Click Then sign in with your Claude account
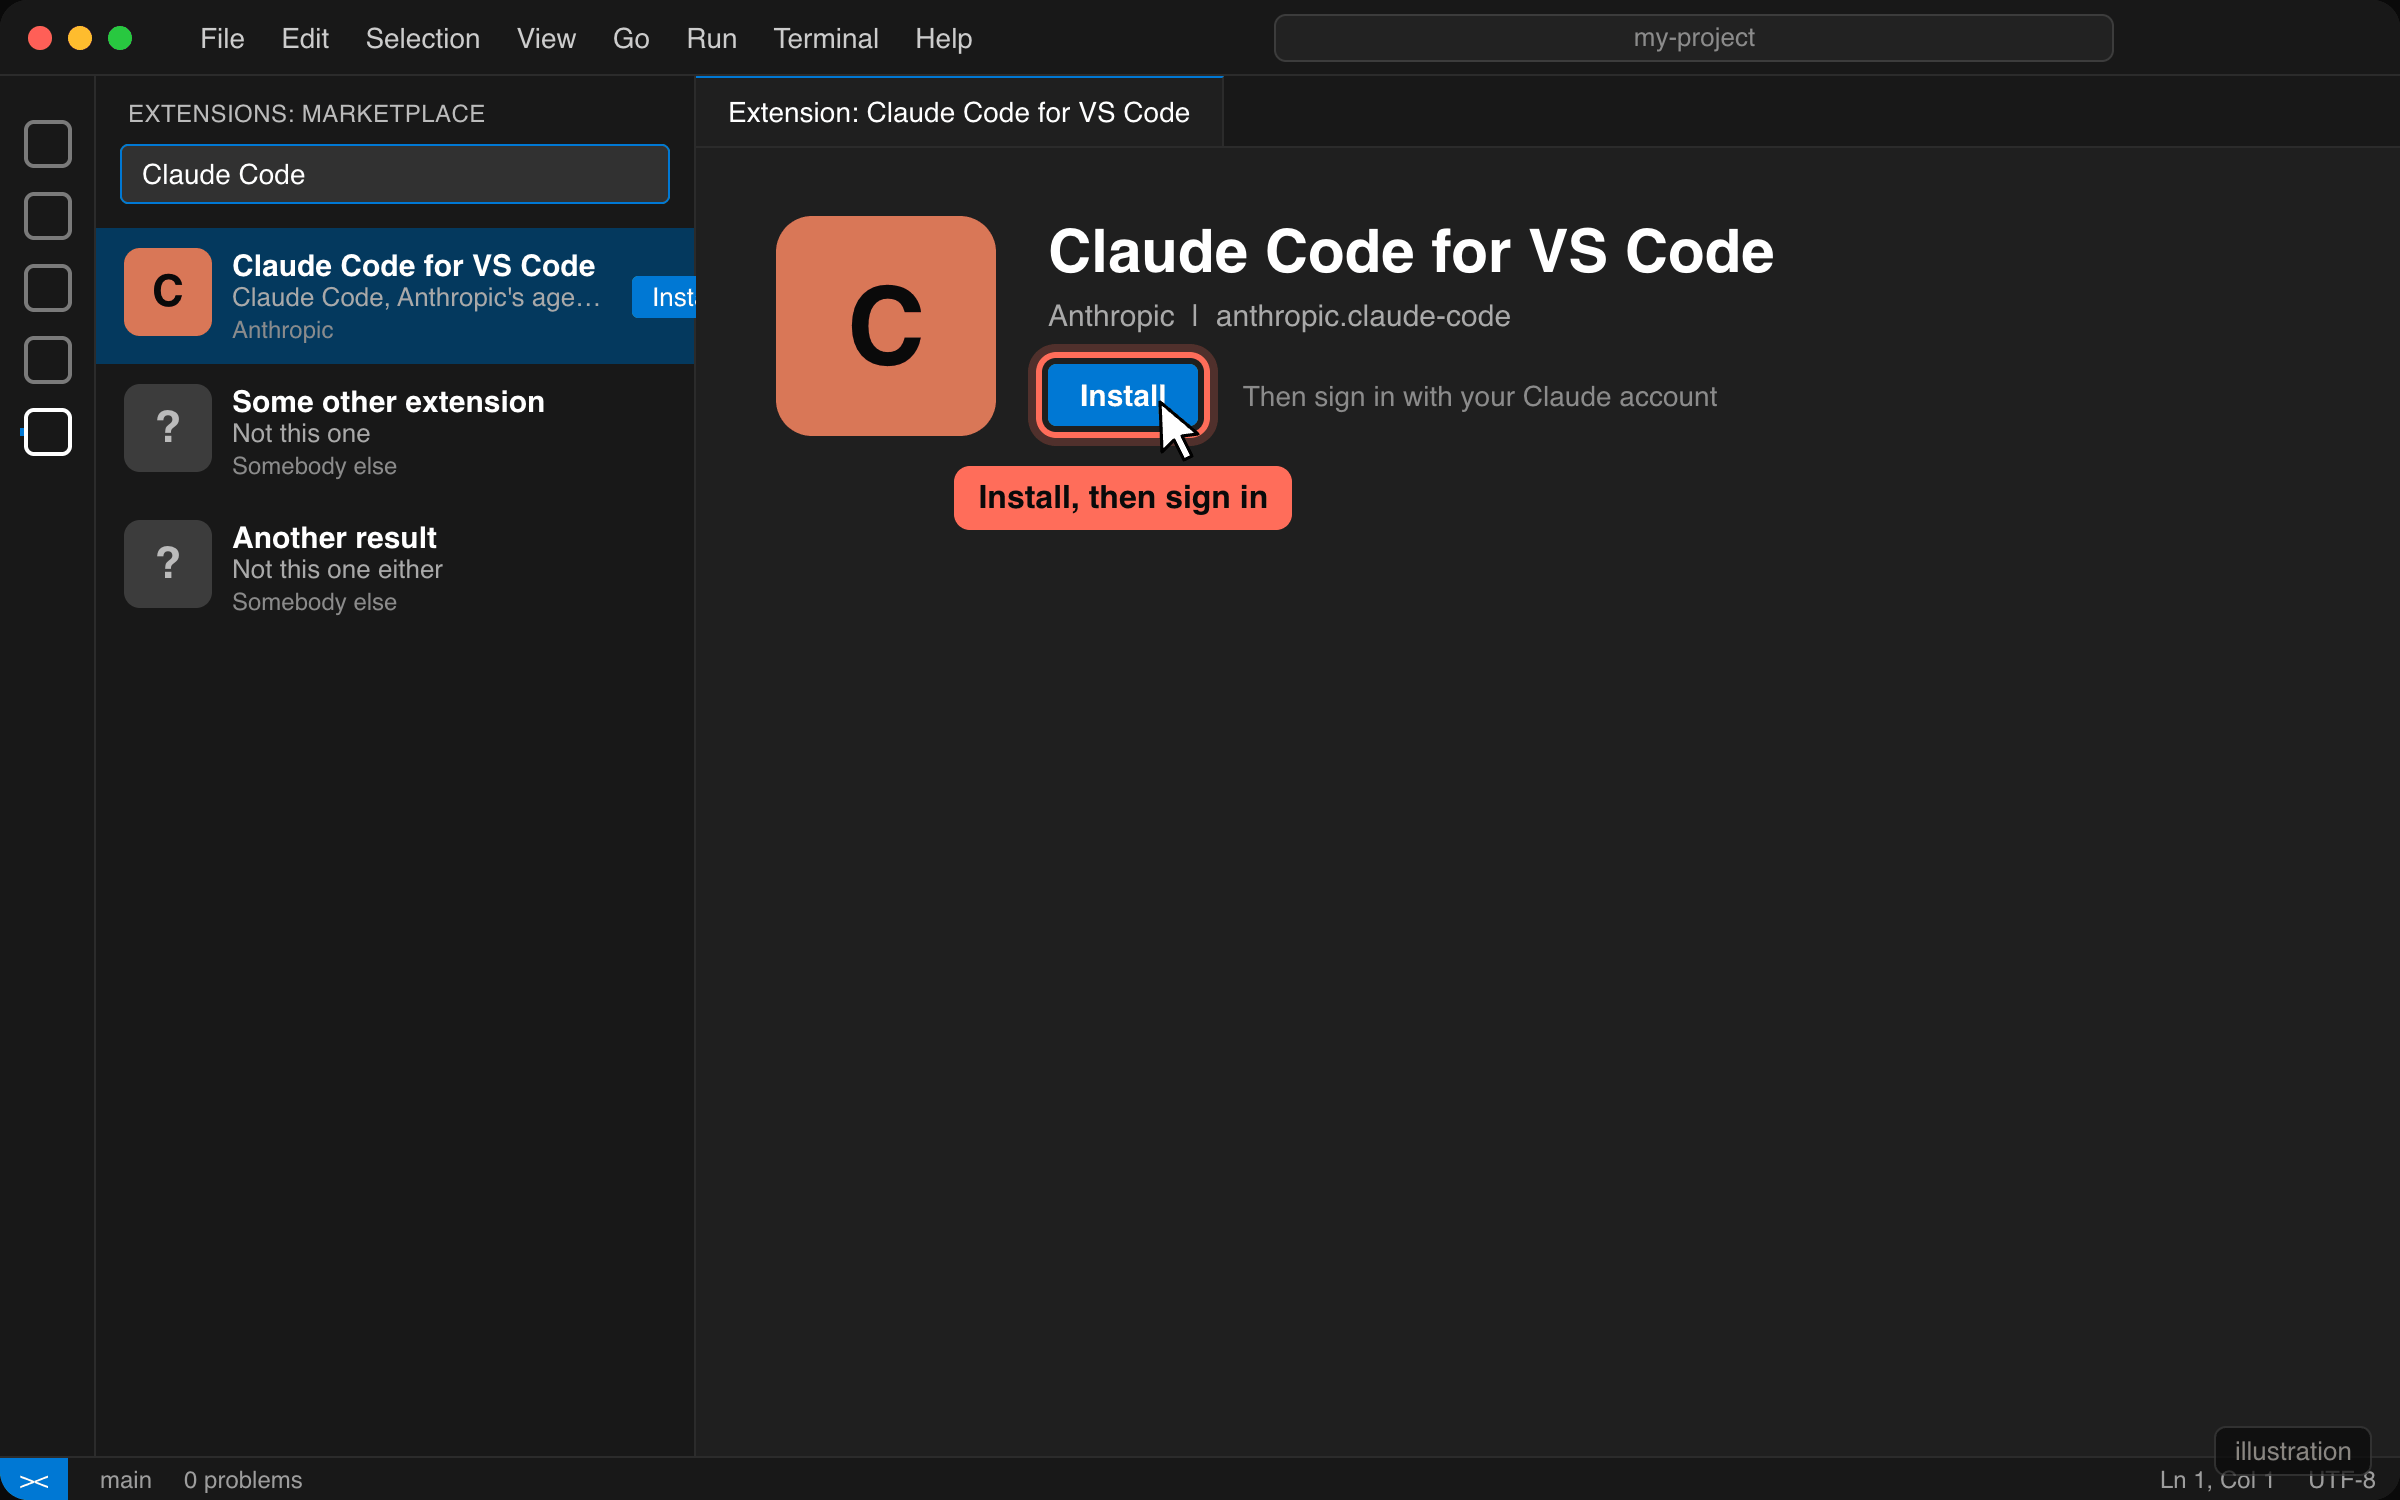 (1480, 397)
